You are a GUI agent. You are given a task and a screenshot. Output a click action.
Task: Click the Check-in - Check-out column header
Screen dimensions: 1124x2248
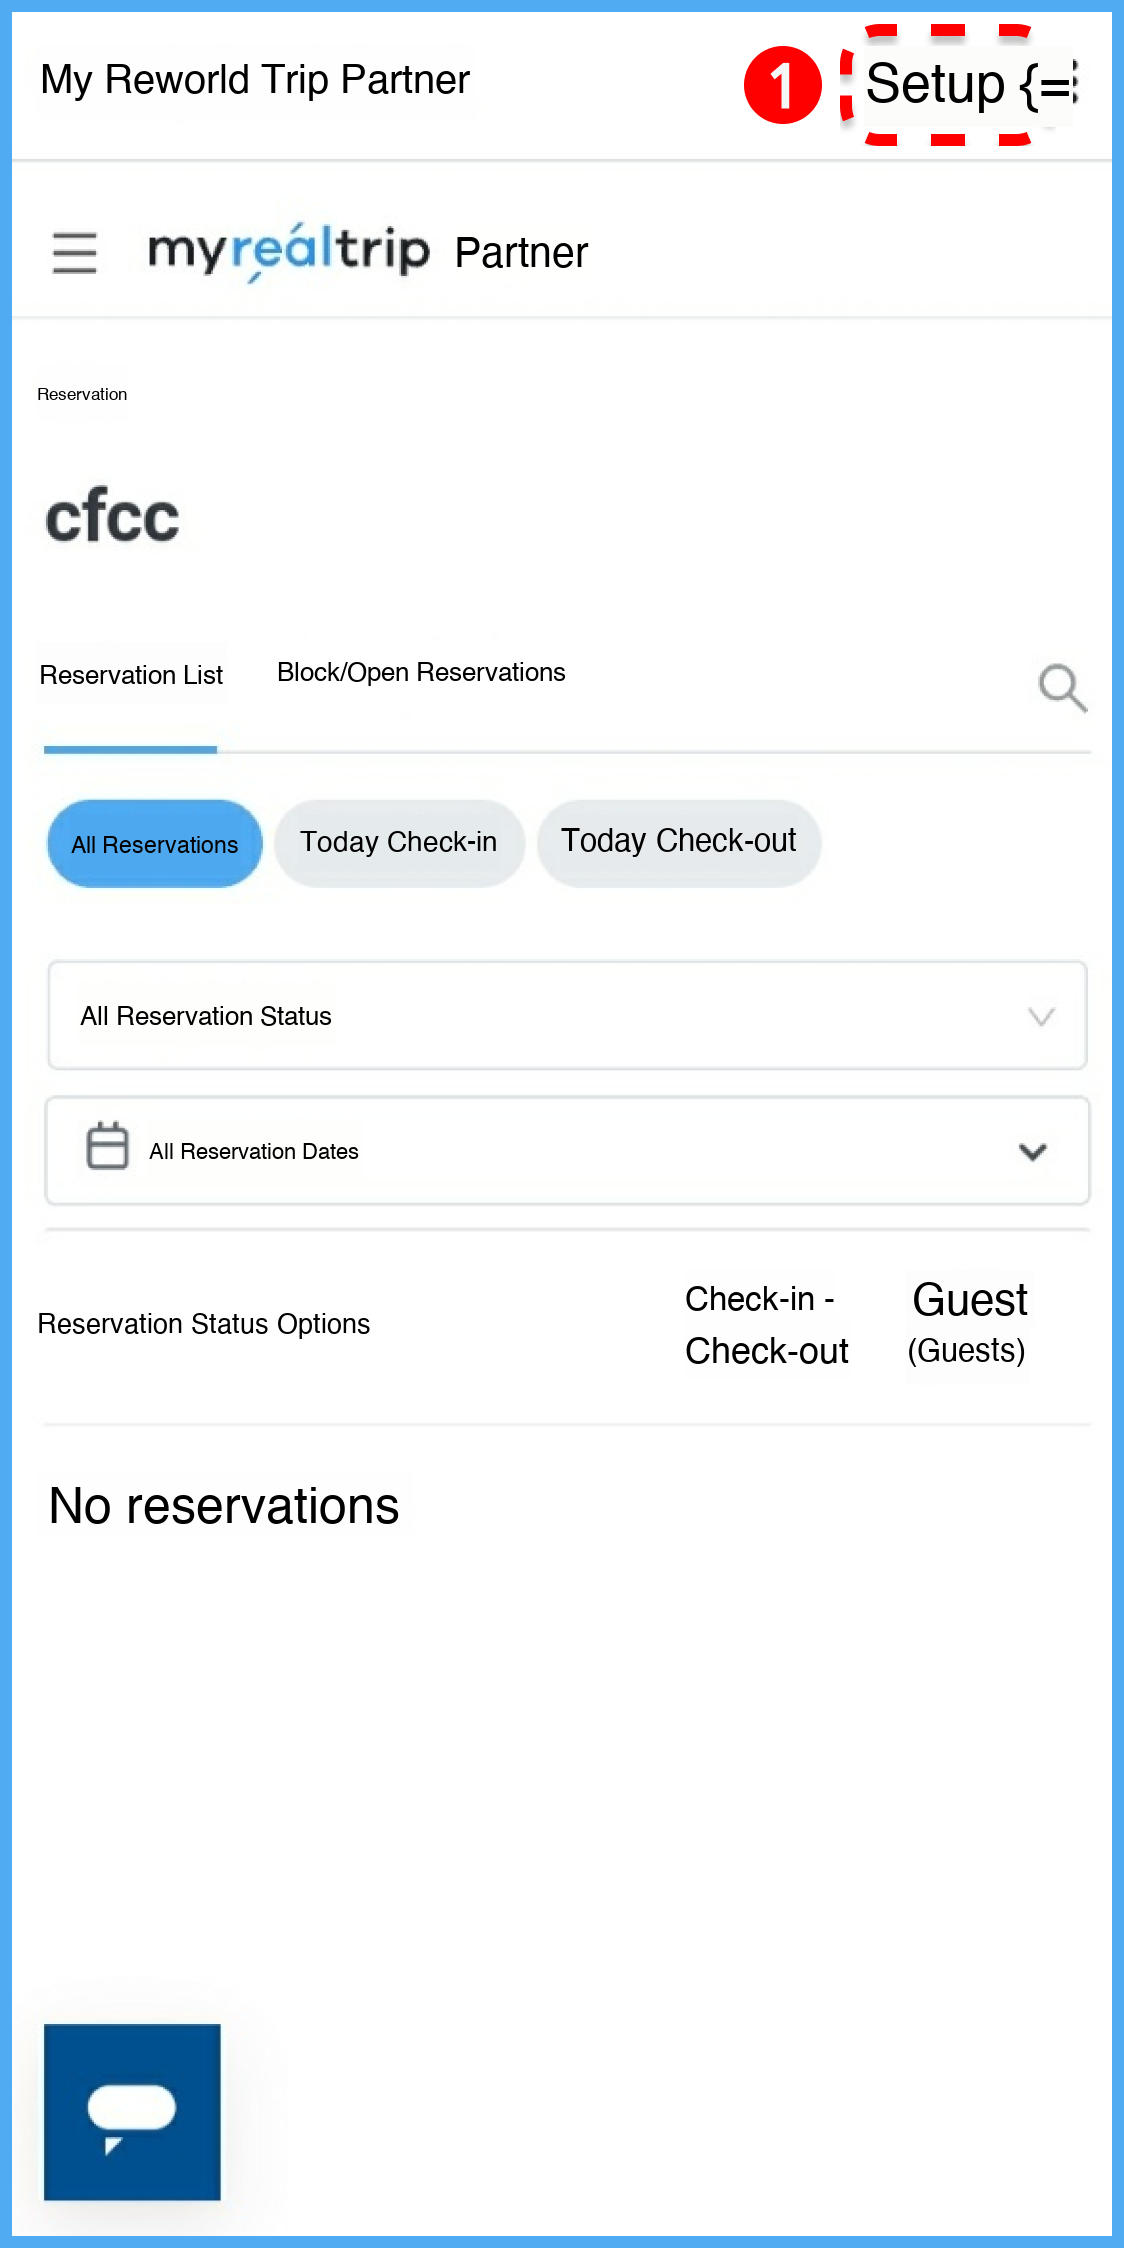(766, 1324)
